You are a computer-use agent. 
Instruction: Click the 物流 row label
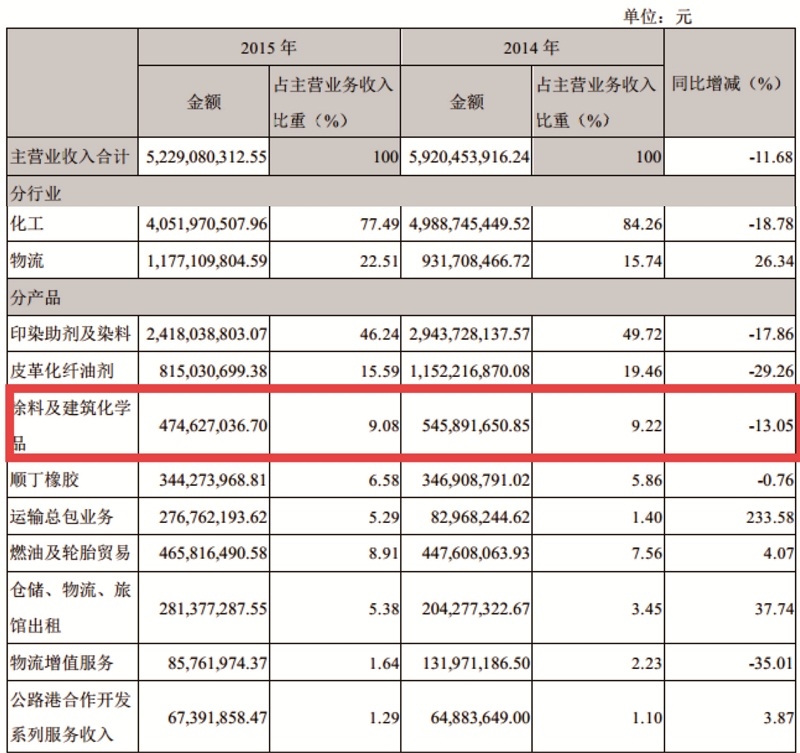(23, 261)
